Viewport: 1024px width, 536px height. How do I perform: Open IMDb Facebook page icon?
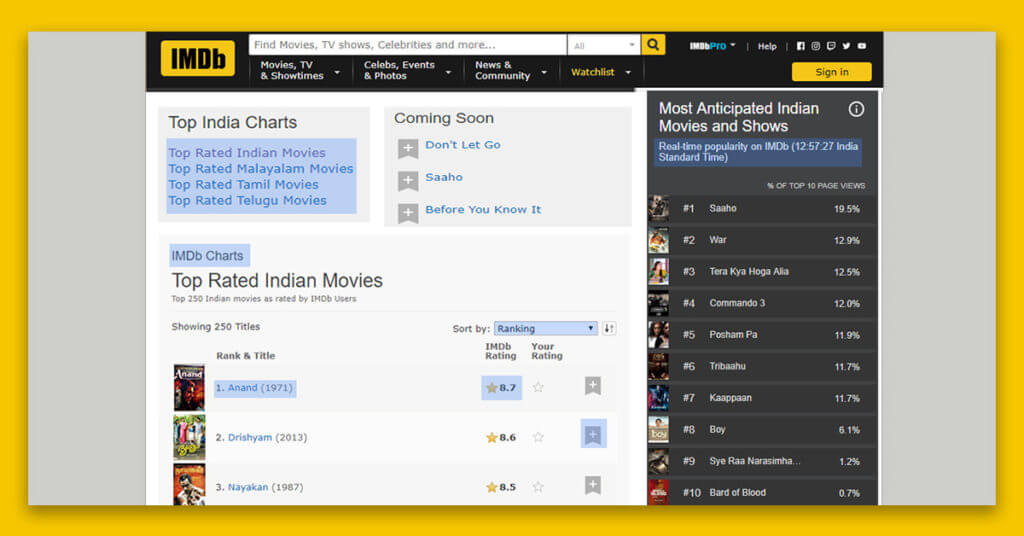801,46
